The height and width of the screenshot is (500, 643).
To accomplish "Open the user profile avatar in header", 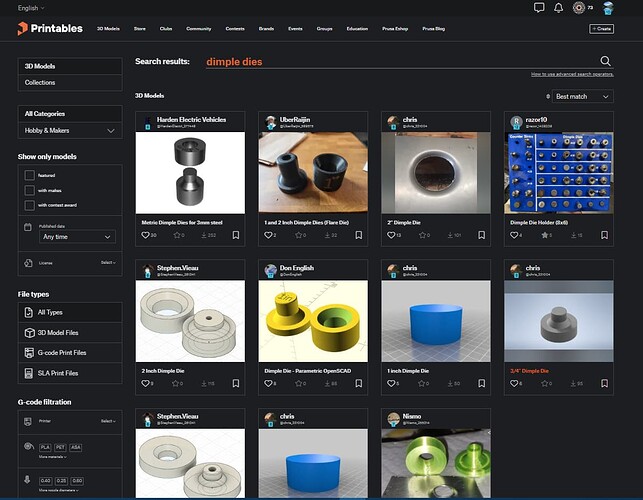I will pyautogui.click(x=608, y=8).
